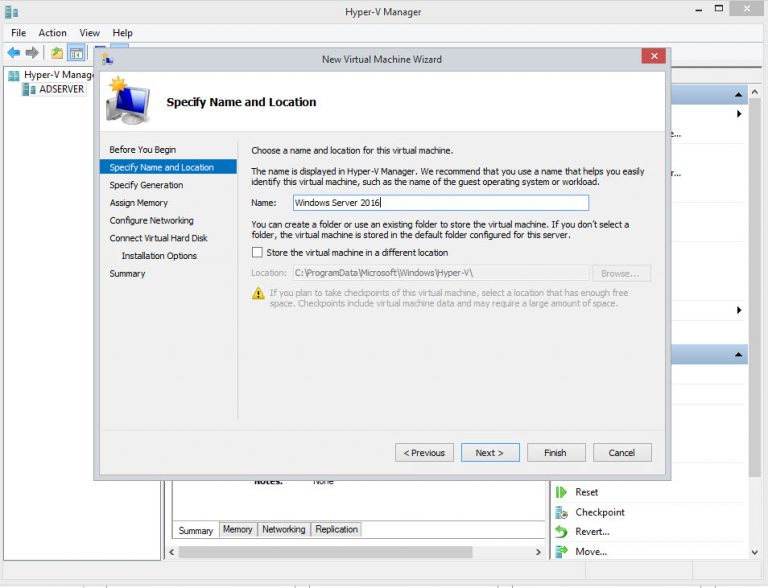Click the horizontal scrollbar in details pane
The height and width of the screenshot is (588, 768).
coord(325,552)
